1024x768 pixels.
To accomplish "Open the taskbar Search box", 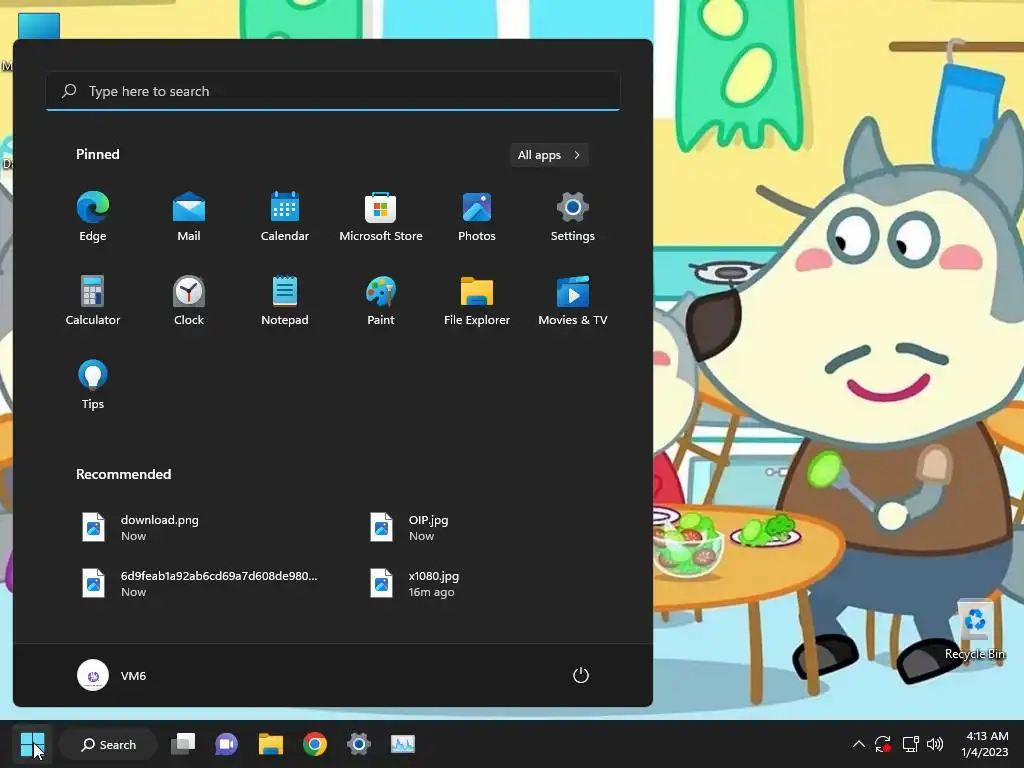I will click(x=108, y=744).
